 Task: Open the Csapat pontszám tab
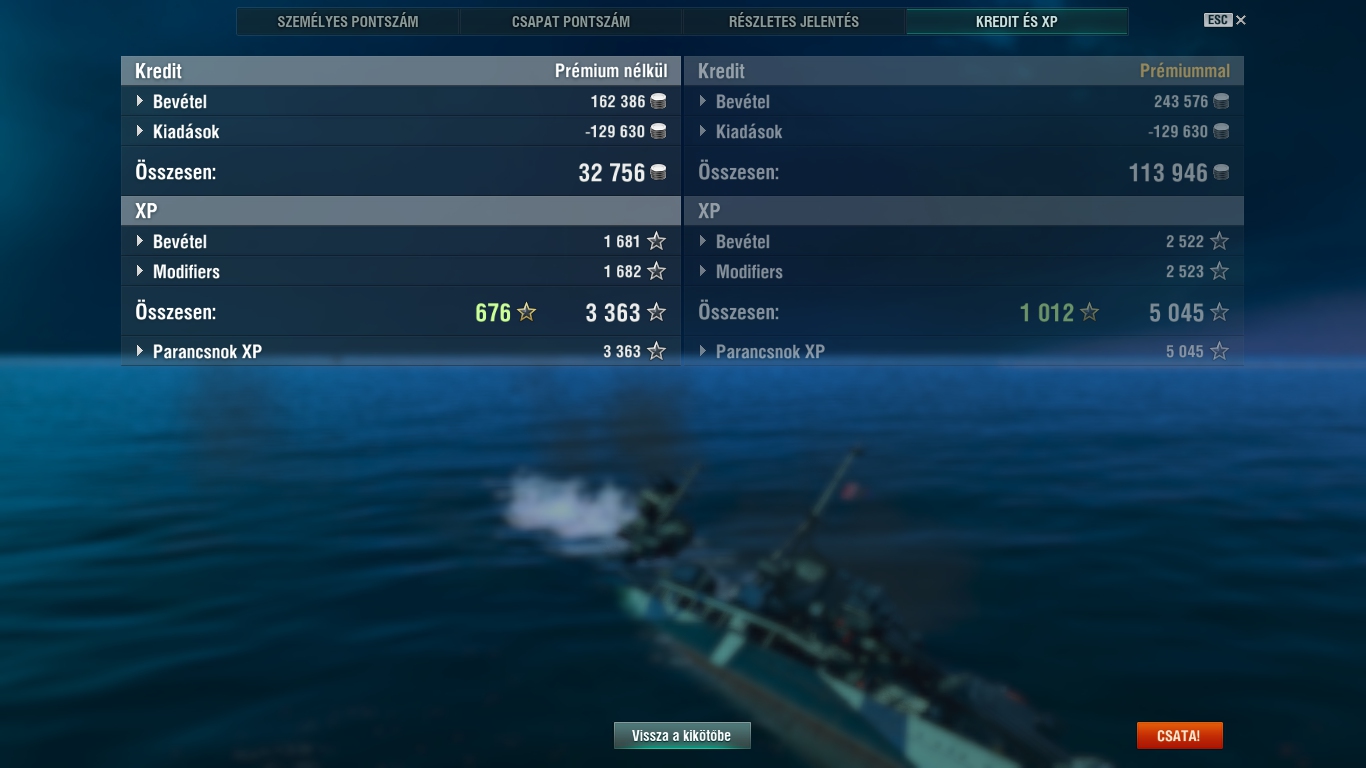(571, 21)
